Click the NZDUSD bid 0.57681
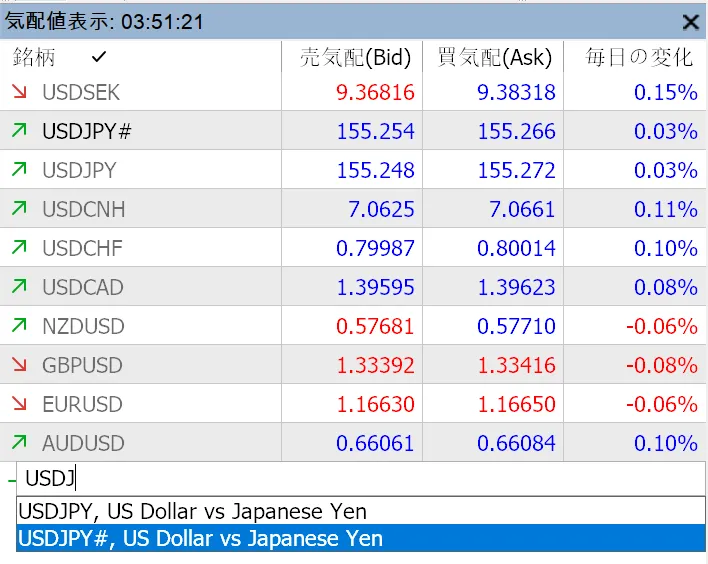 click(x=375, y=326)
